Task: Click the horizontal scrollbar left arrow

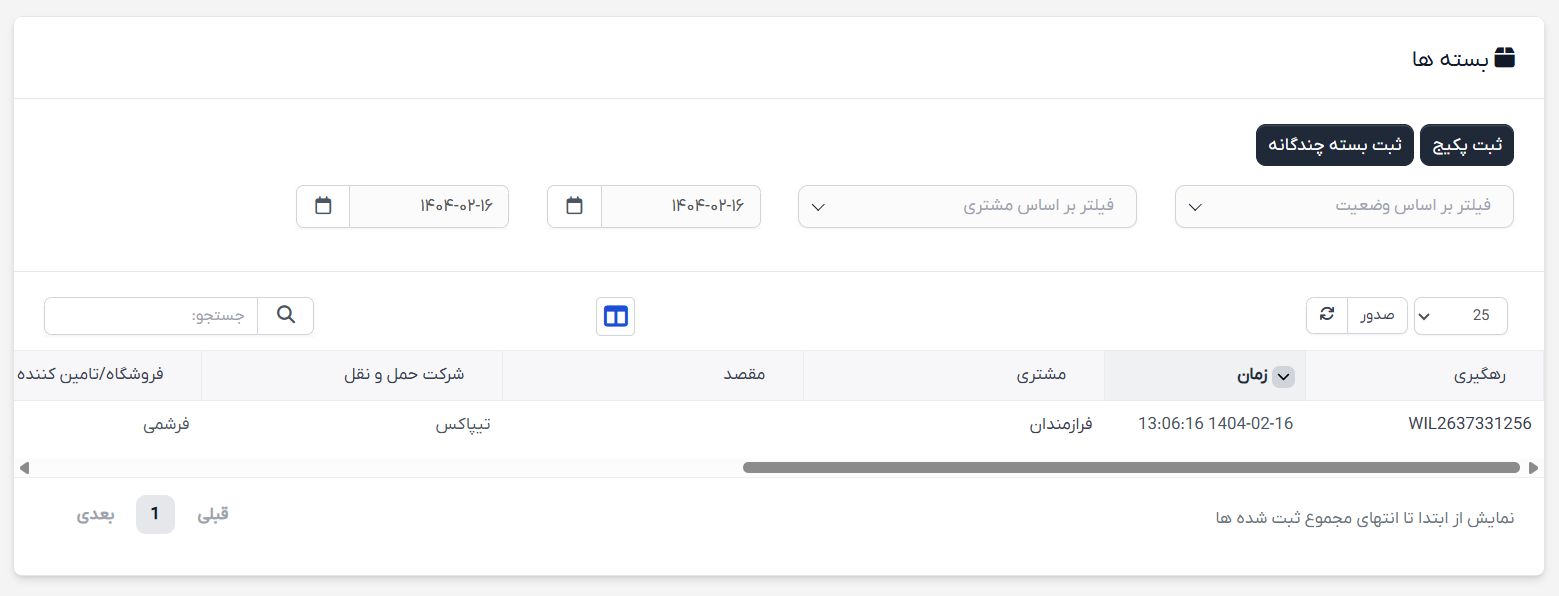Action: (24, 467)
